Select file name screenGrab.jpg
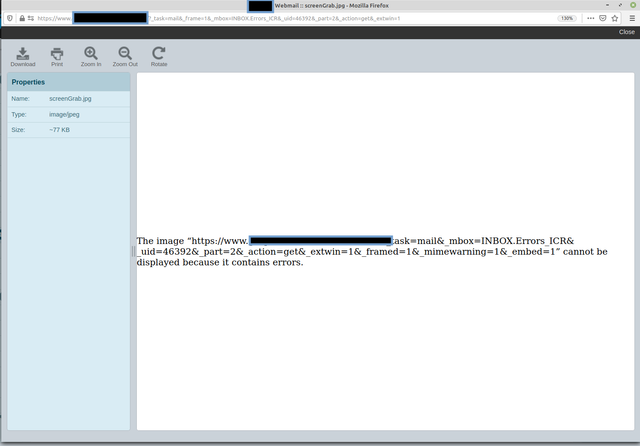Screen dimensions: 640x446 click(70, 98)
